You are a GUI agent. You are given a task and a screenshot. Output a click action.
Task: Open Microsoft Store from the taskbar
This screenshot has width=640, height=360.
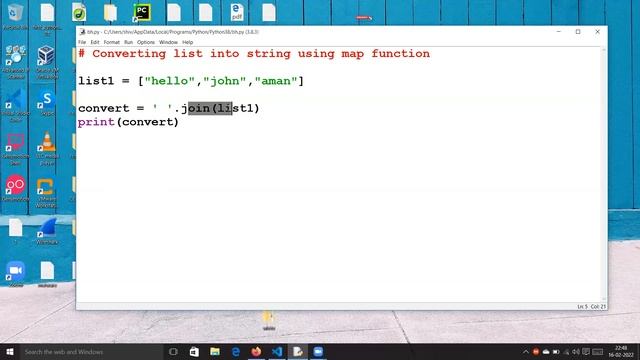pyautogui.click(x=194, y=351)
